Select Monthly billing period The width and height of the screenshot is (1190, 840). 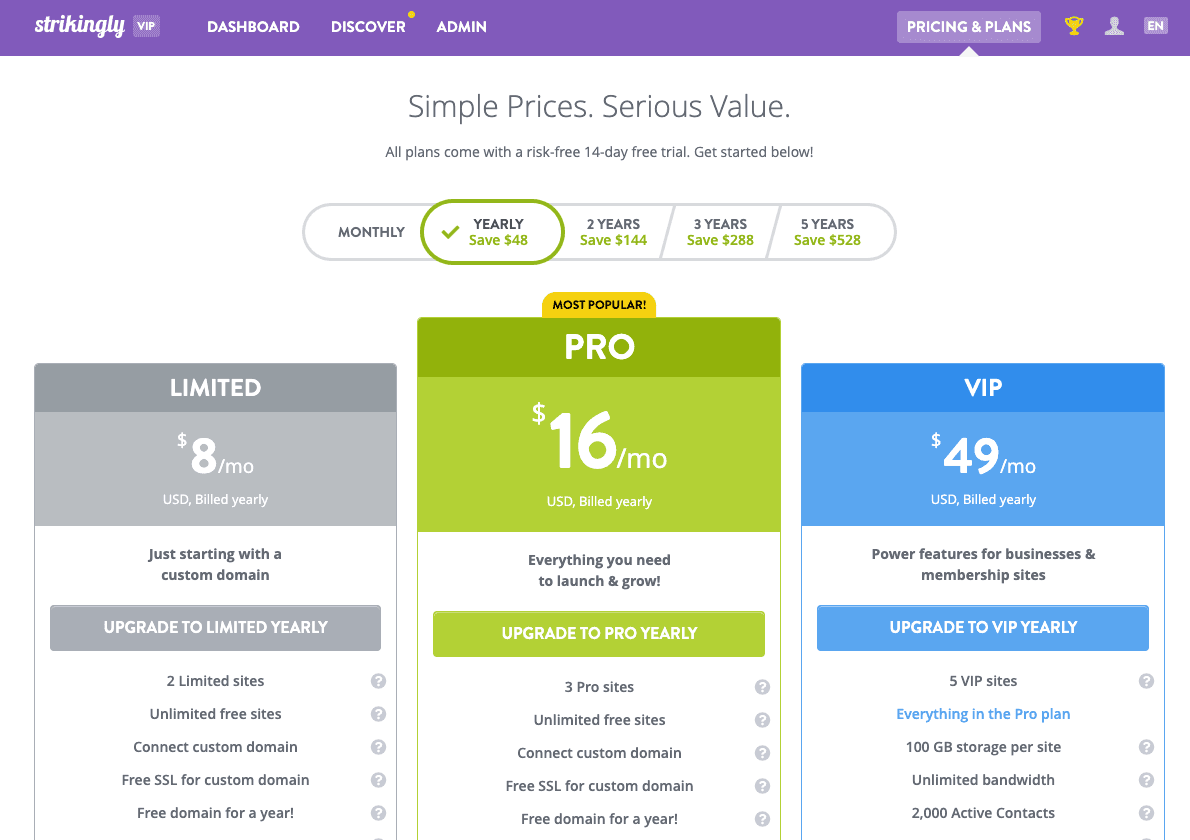pos(370,232)
